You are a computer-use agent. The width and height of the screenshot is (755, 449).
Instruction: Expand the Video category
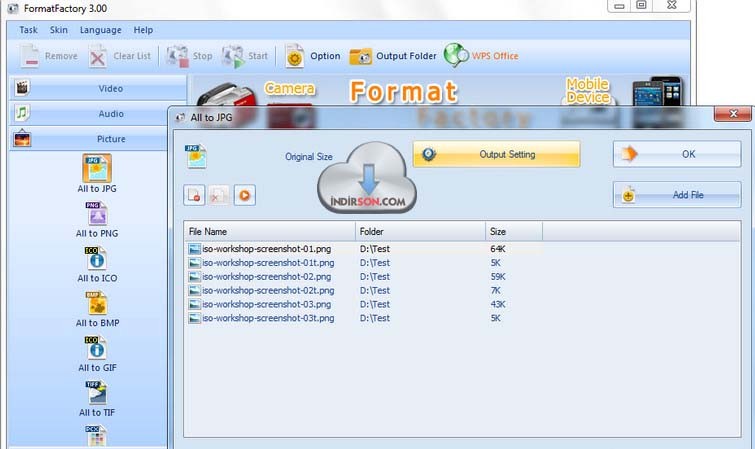pos(98,89)
